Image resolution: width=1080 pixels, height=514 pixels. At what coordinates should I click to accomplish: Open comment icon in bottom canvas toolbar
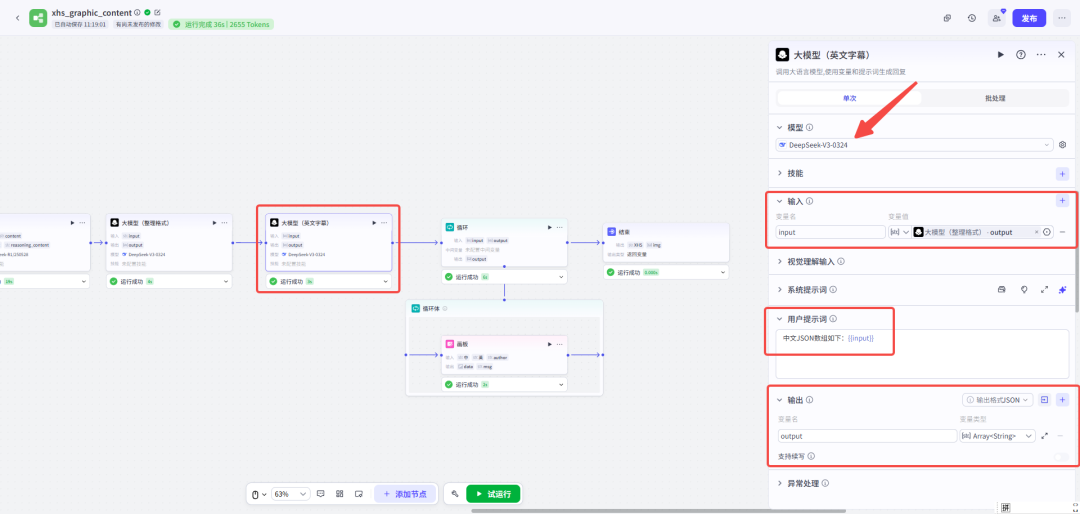pos(320,494)
